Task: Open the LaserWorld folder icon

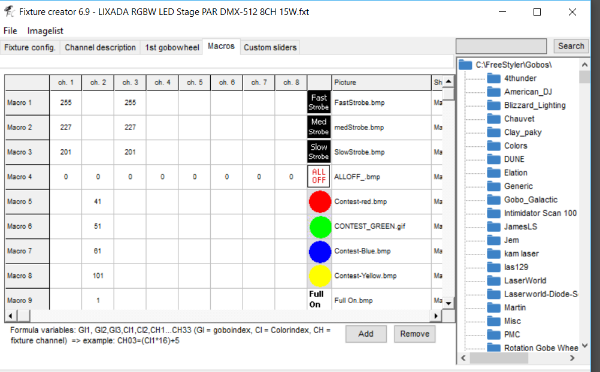Action: [x=494, y=281]
